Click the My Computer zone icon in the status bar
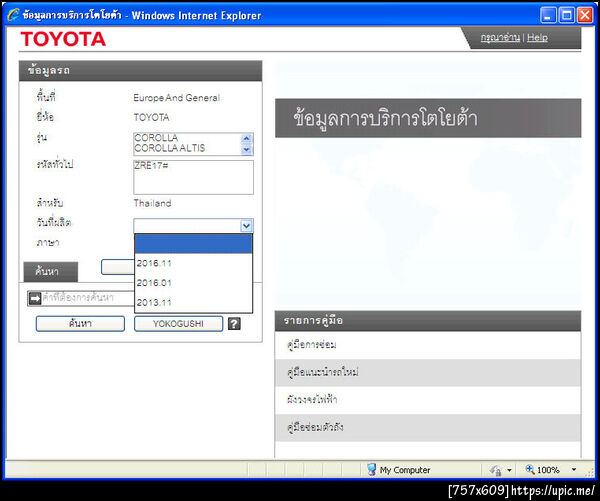 [371, 469]
